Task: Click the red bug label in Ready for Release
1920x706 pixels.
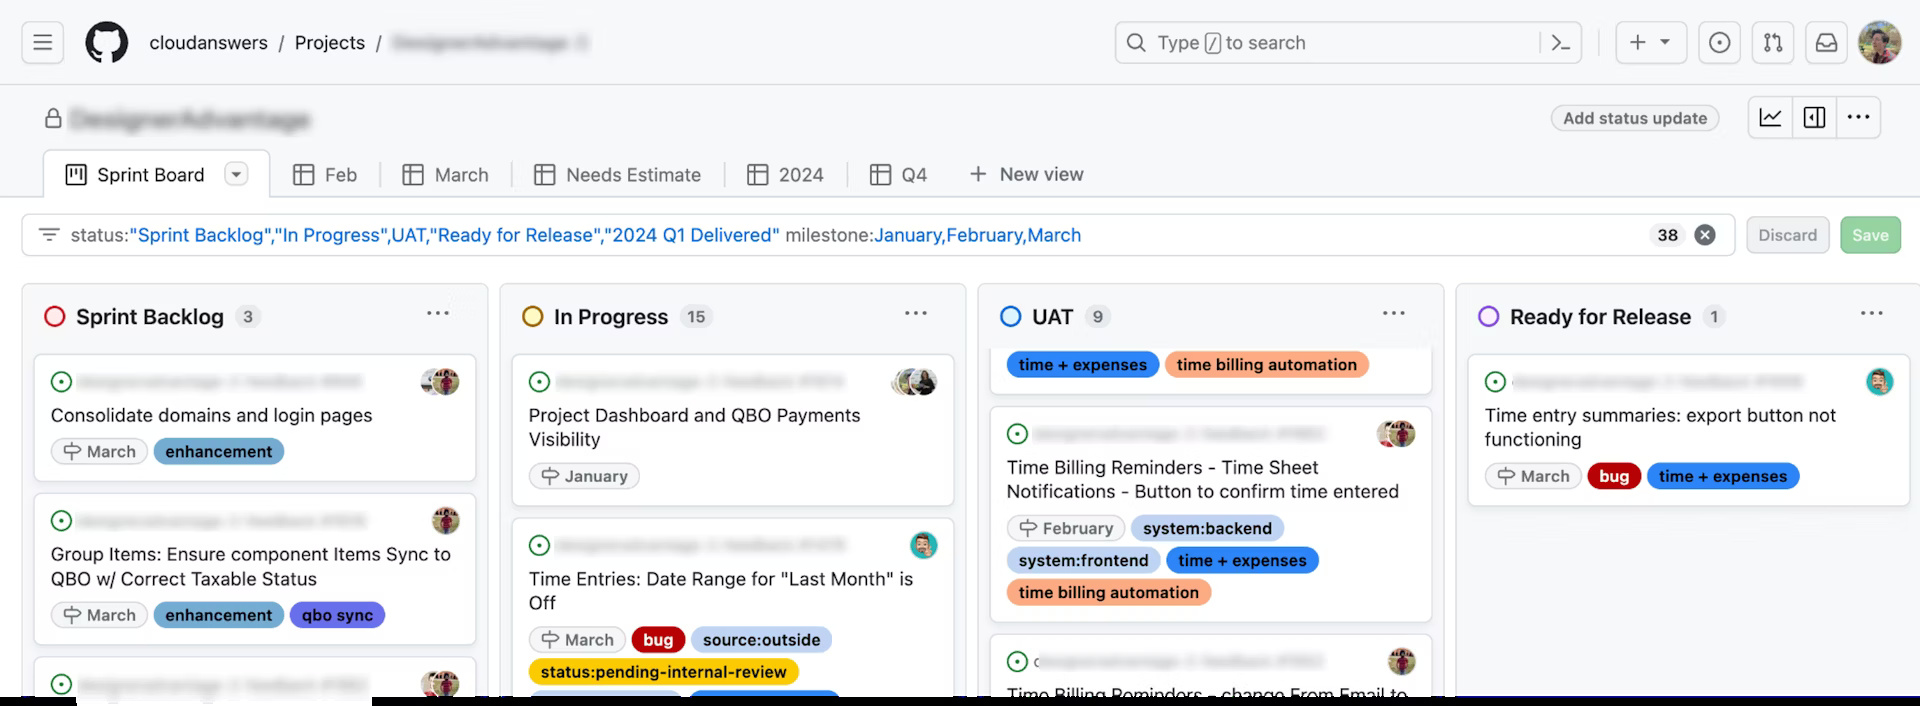Action: click(x=1613, y=476)
